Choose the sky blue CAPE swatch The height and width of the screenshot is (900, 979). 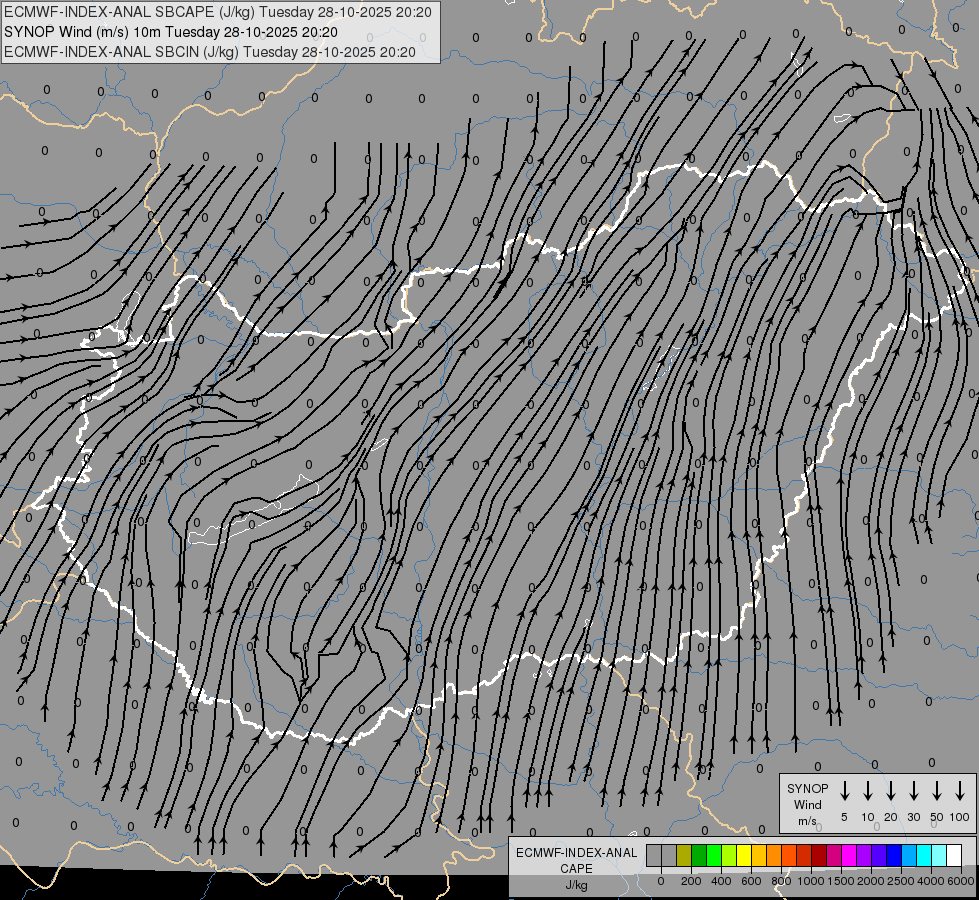(x=909, y=855)
